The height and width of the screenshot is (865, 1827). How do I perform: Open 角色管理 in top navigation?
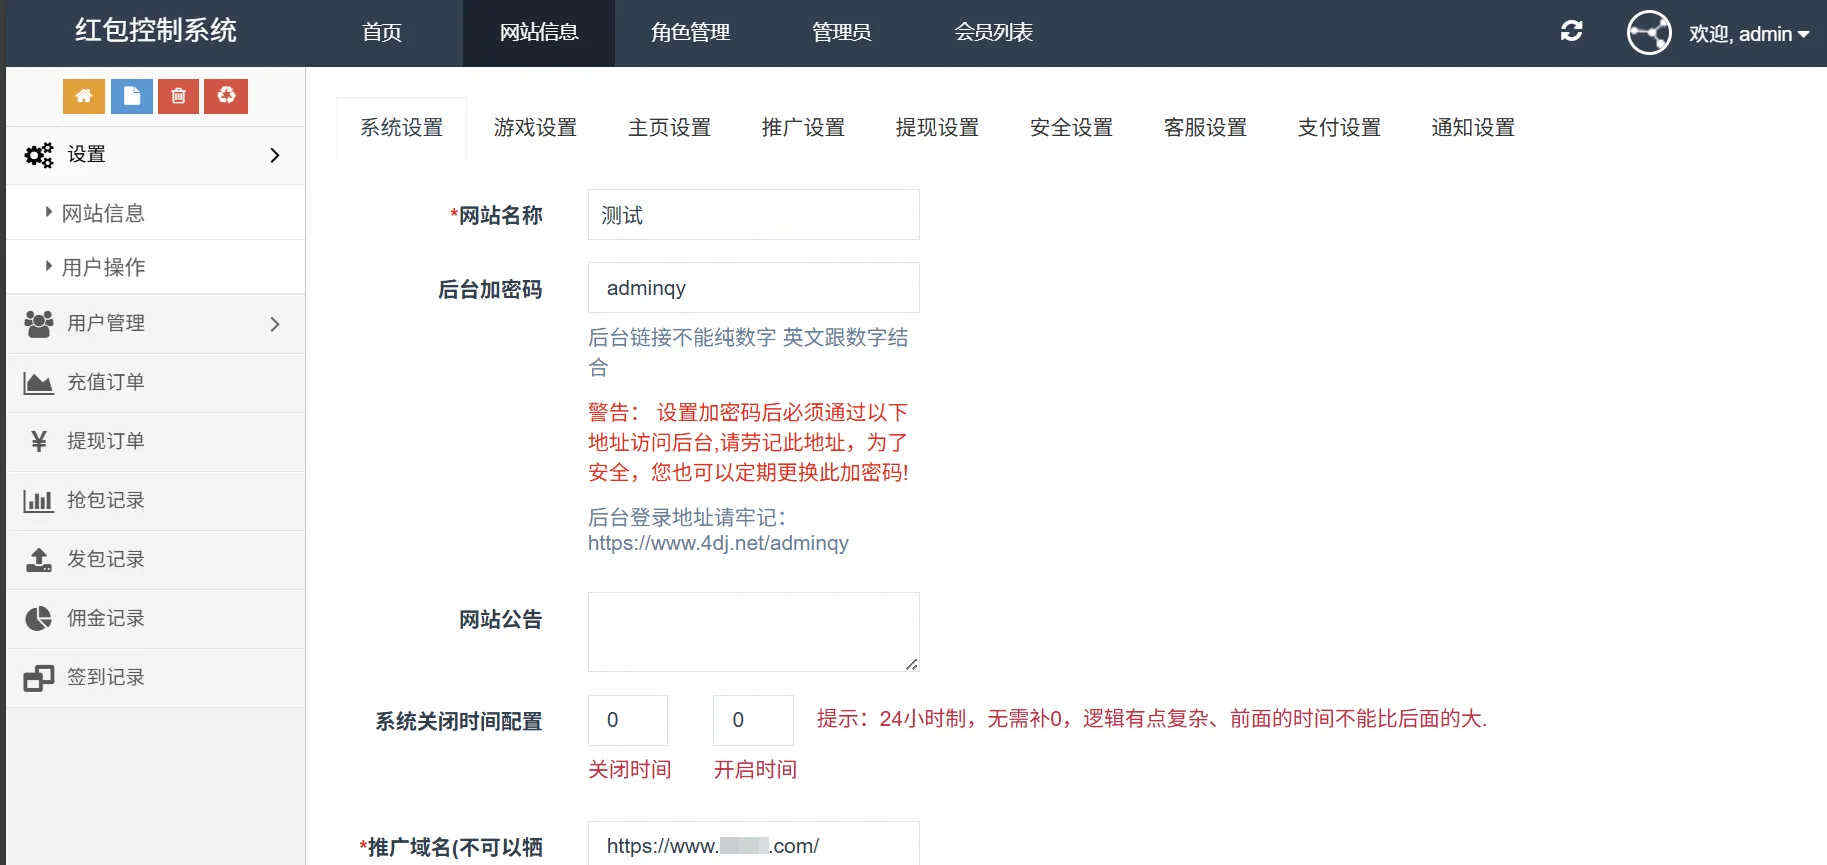coord(690,32)
